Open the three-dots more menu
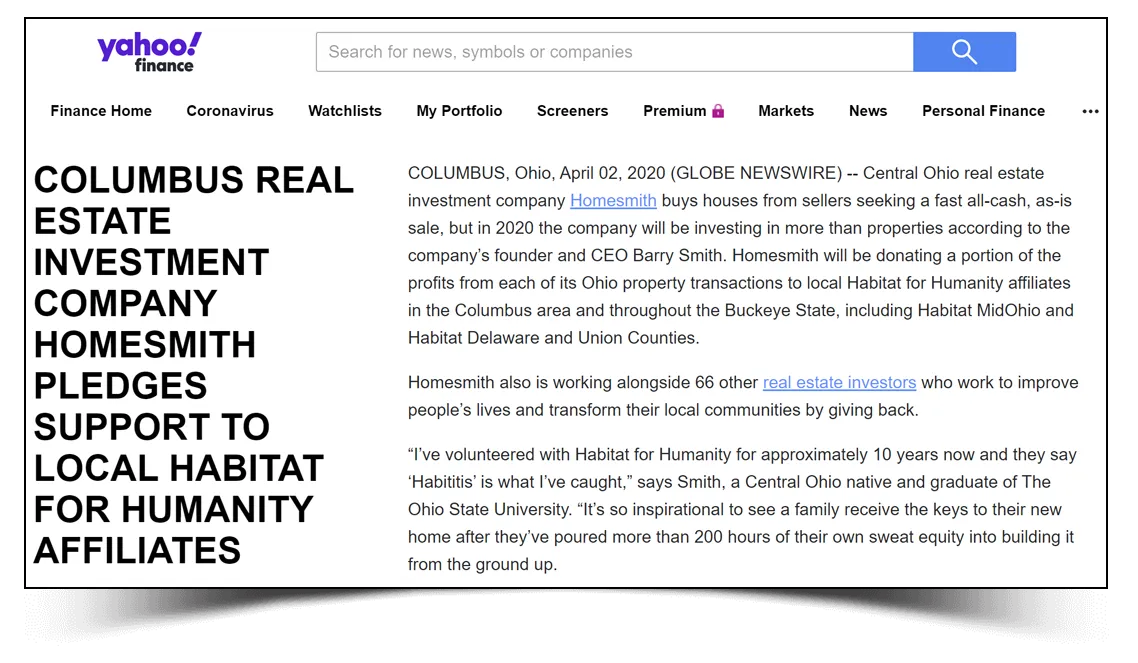Image resolution: width=1138 pixels, height=663 pixels. tap(1090, 111)
